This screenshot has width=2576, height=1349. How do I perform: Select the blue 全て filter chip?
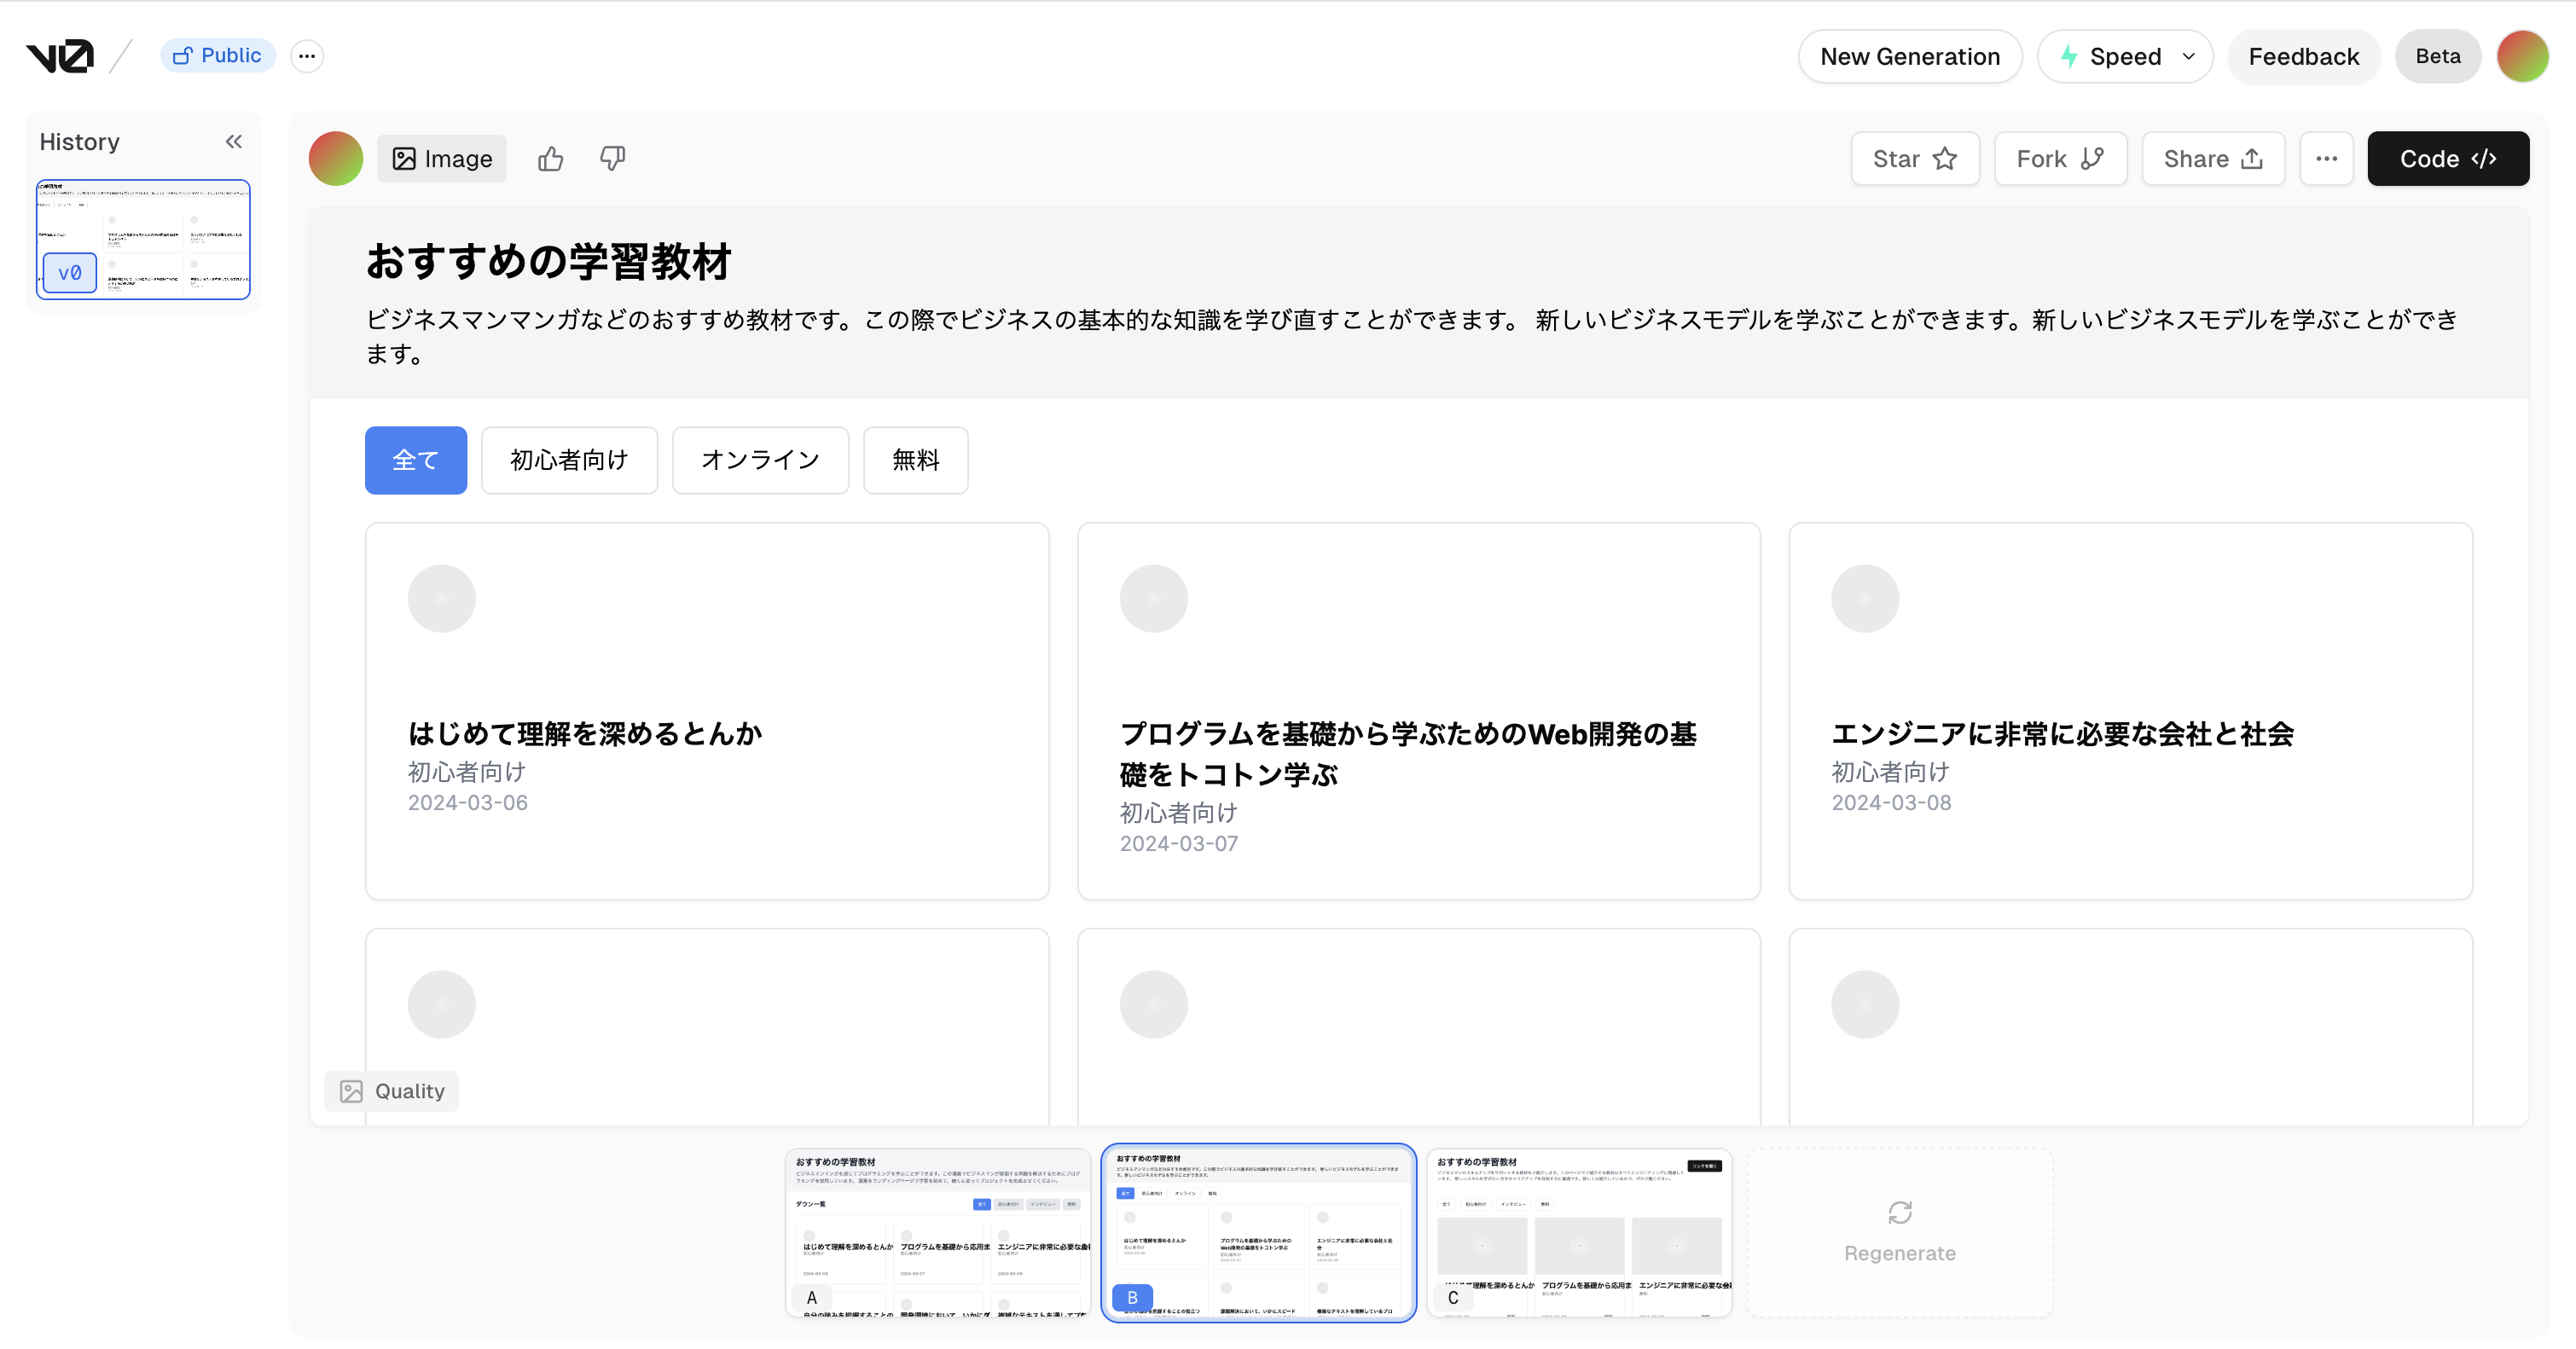pyautogui.click(x=415, y=460)
